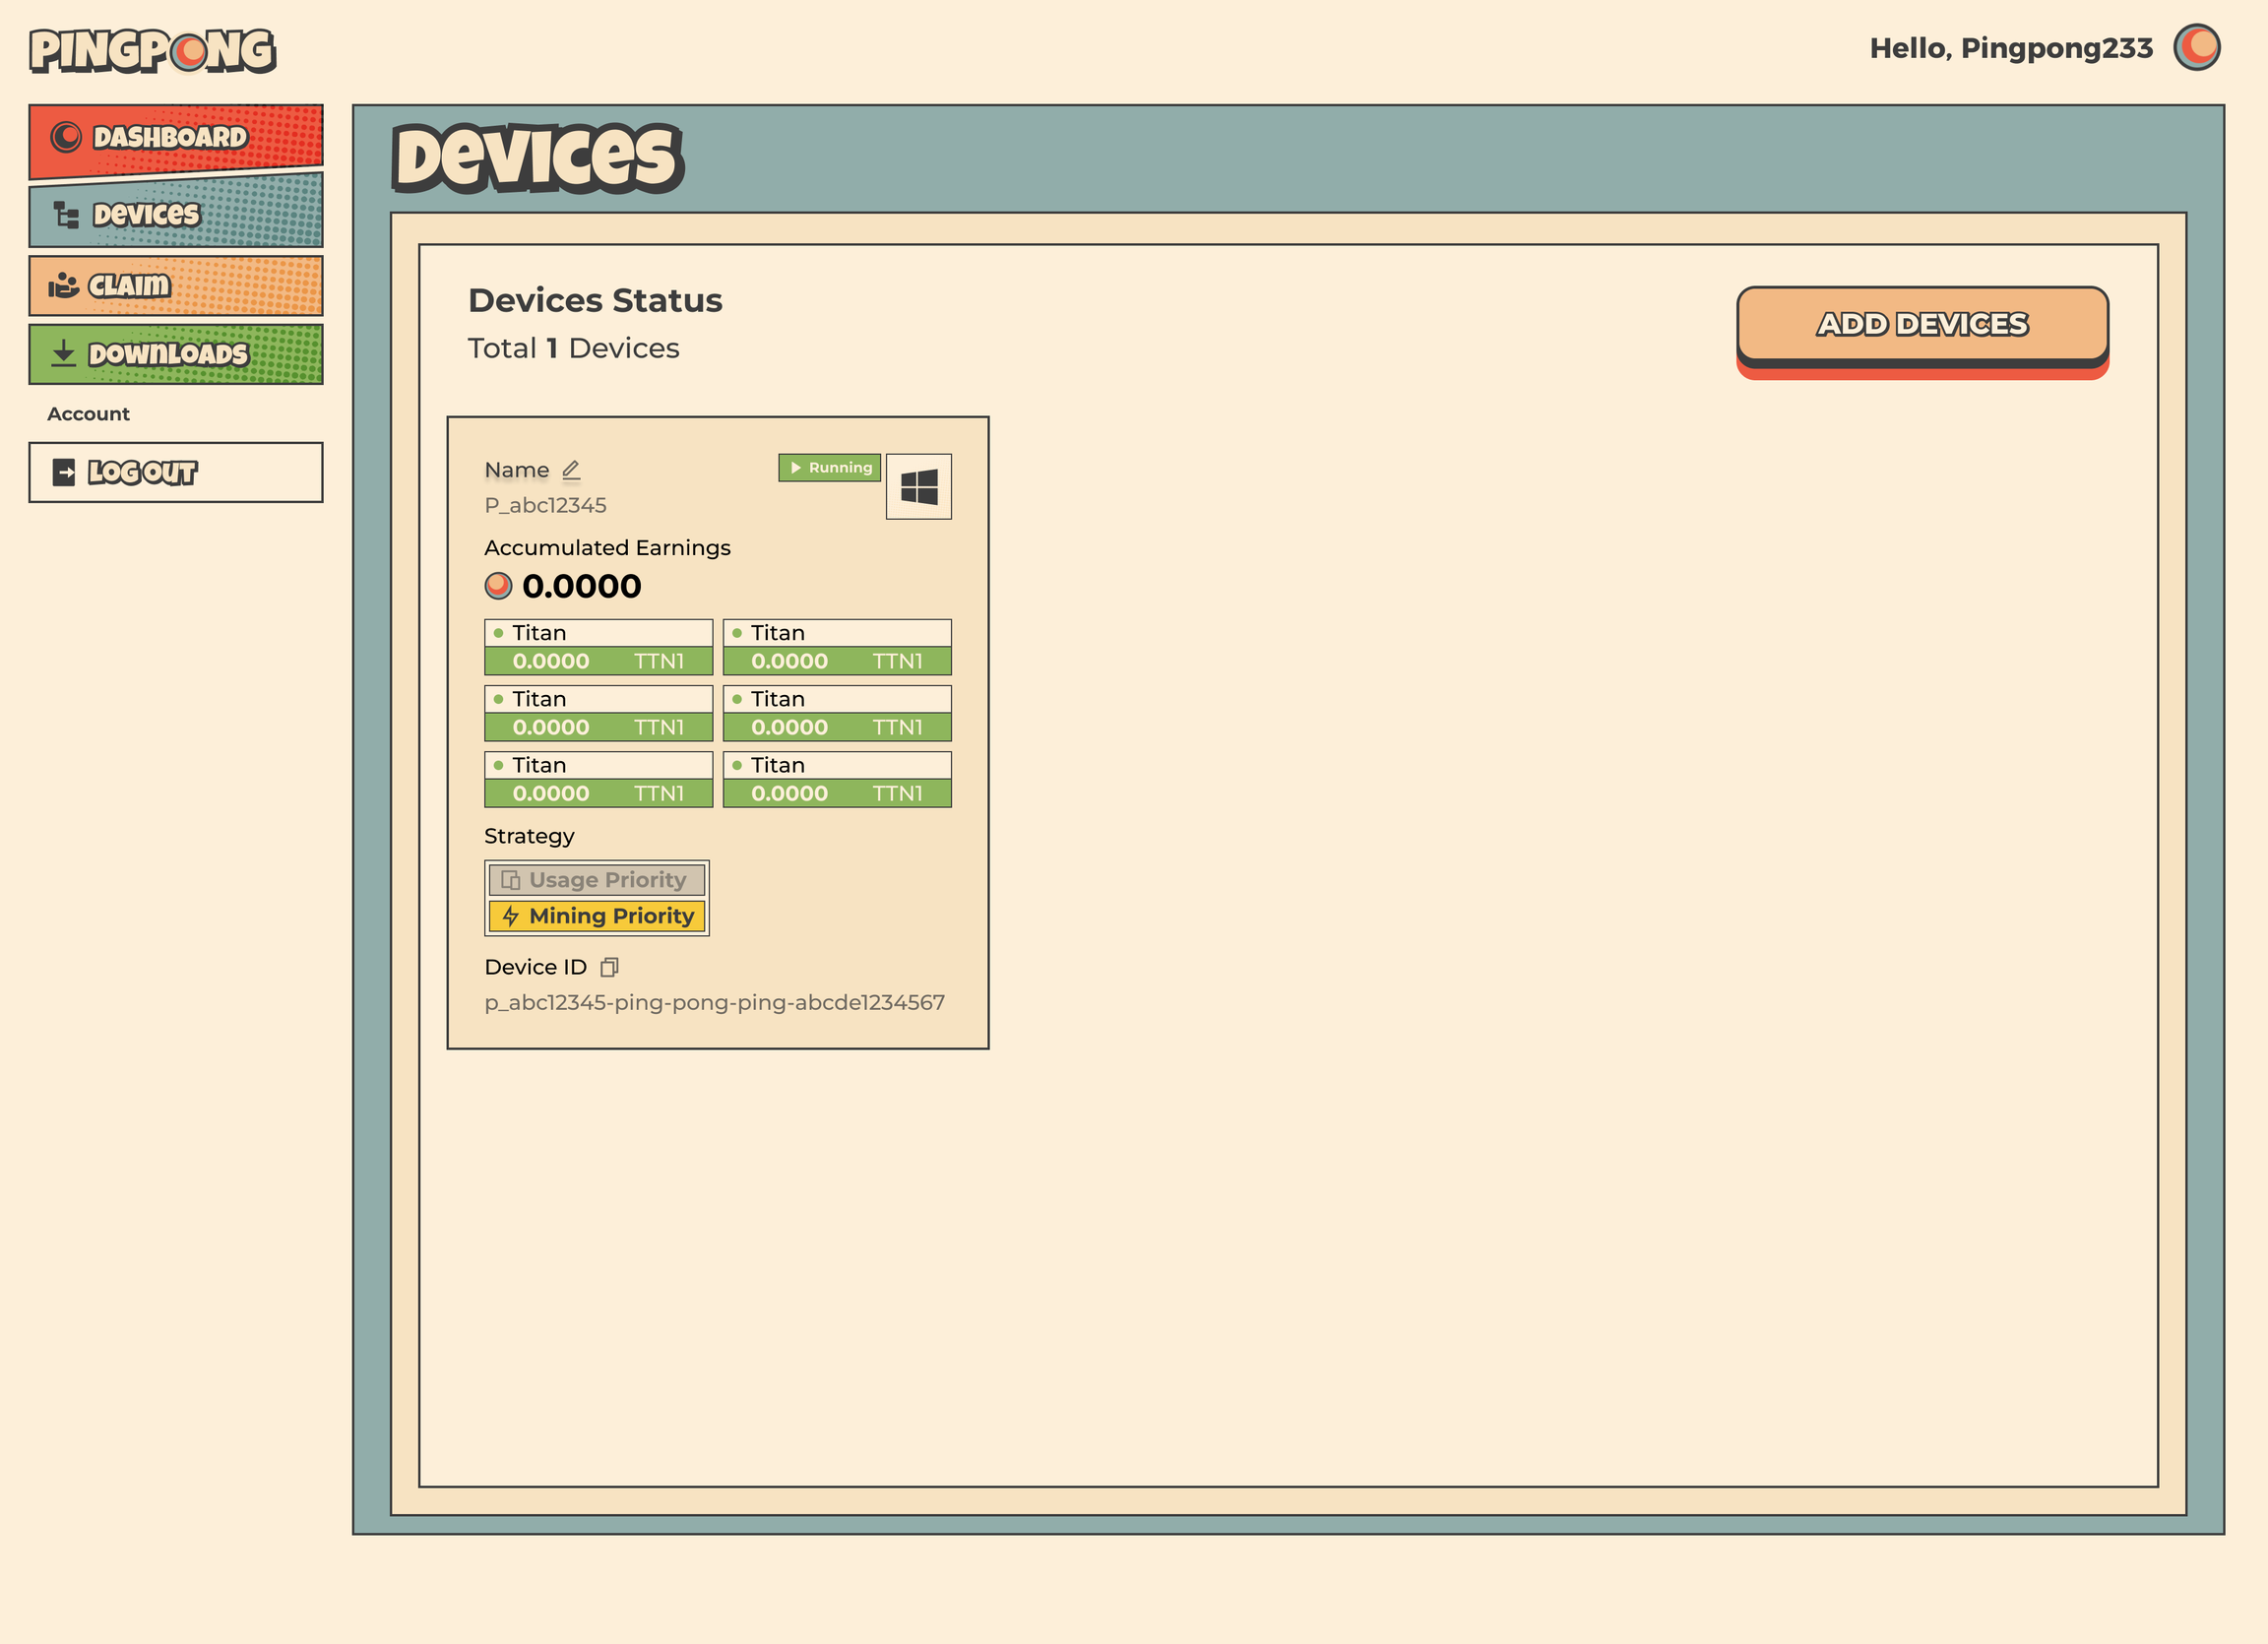2268x1644 pixels.
Task: Click the Total 1 Devices text
Action: [573, 348]
